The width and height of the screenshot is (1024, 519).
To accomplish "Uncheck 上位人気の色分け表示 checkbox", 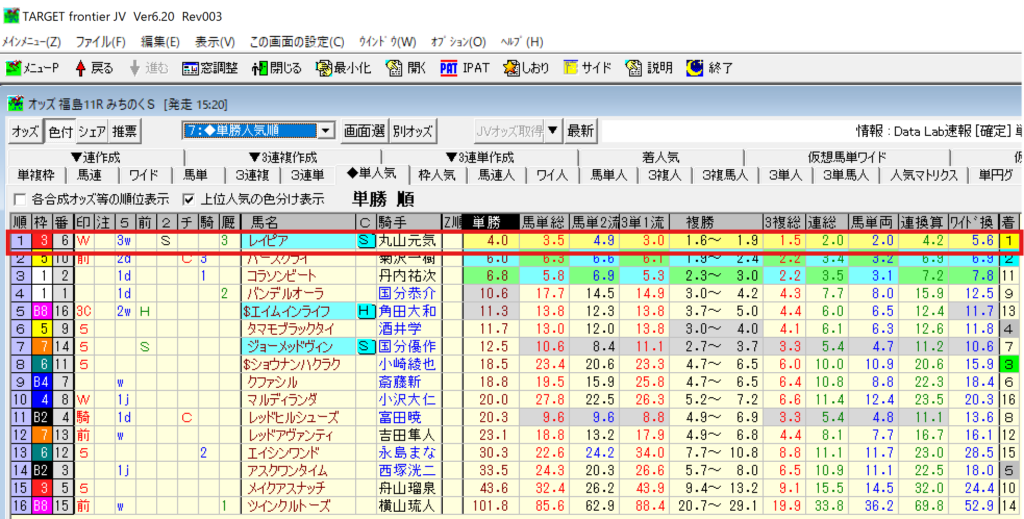I will (188, 198).
